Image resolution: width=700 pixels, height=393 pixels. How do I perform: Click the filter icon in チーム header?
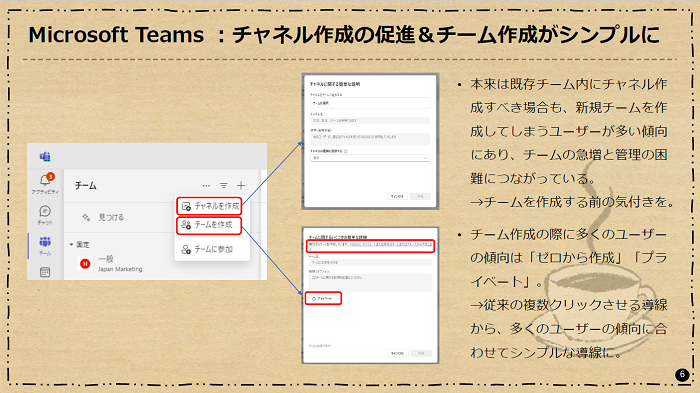(x=224, y=185)
